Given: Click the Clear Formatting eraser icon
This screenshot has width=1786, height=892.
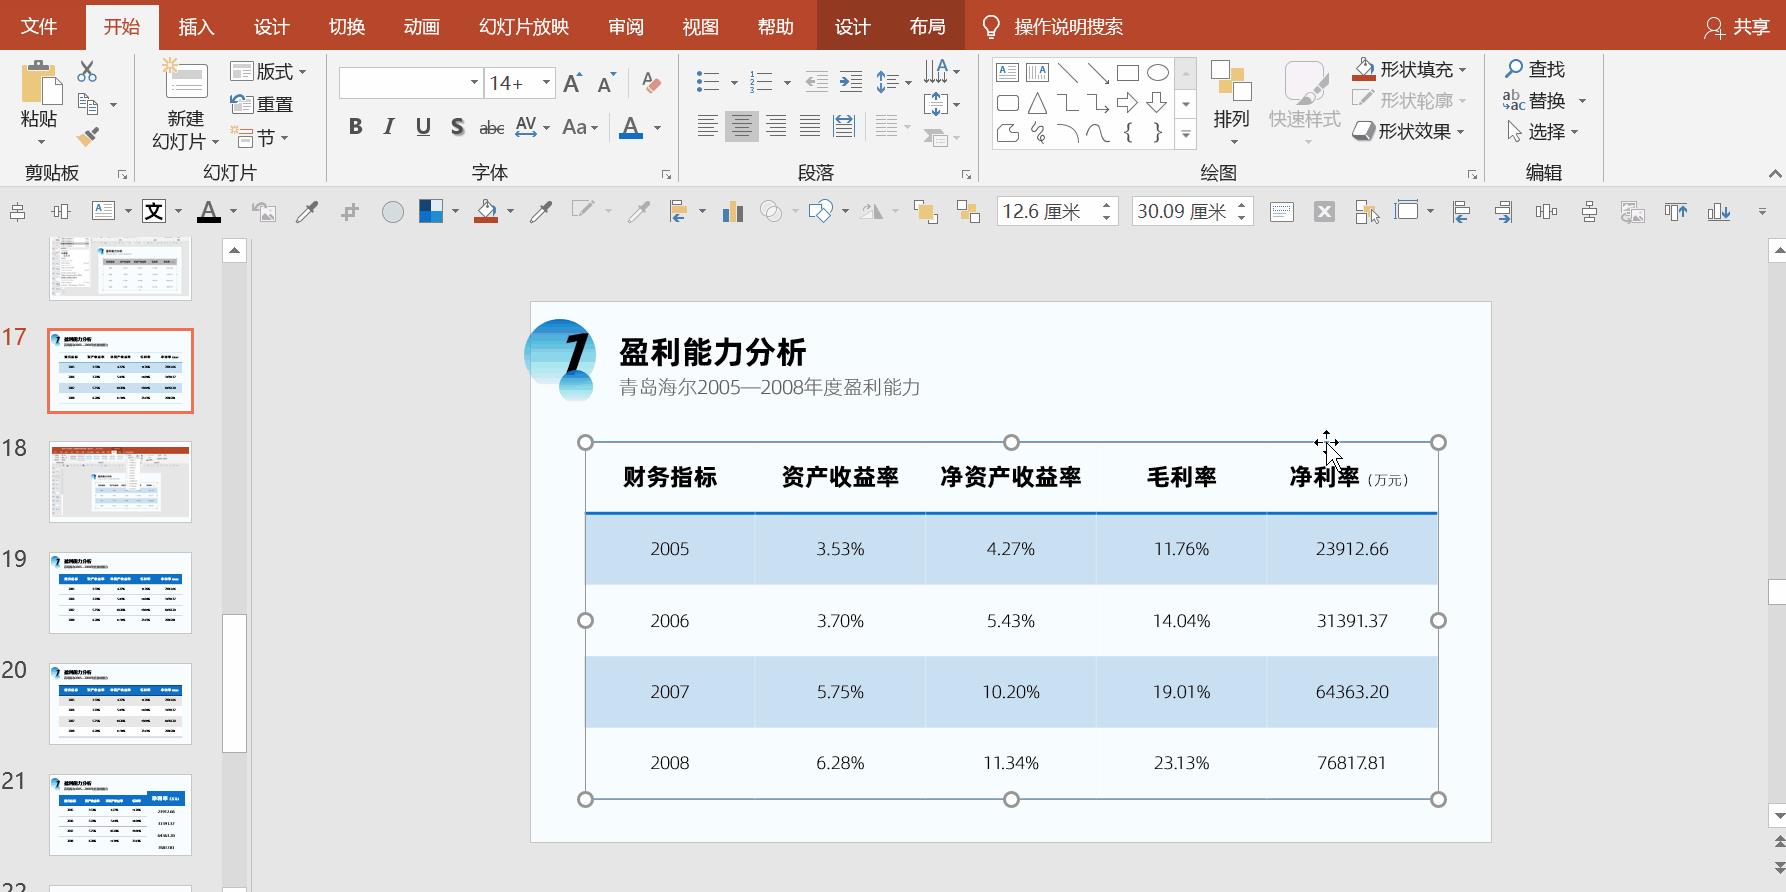Looking at the screenshot, I should click(651, 83).
